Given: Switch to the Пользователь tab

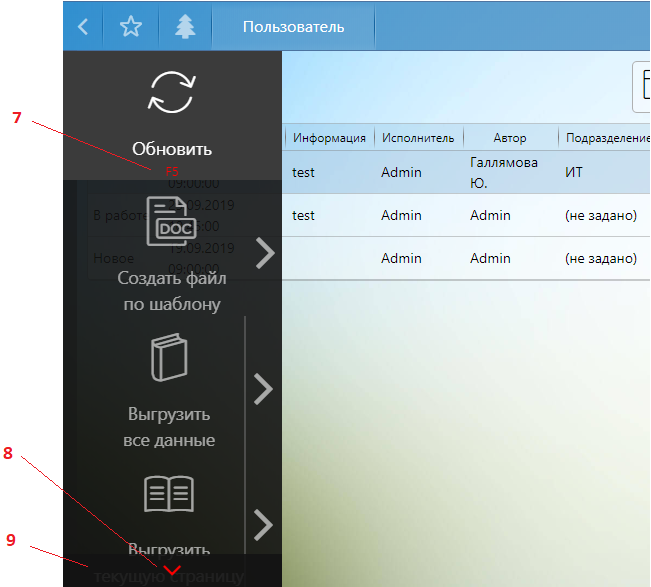Looking at the screenshot, I should point(293,27).
